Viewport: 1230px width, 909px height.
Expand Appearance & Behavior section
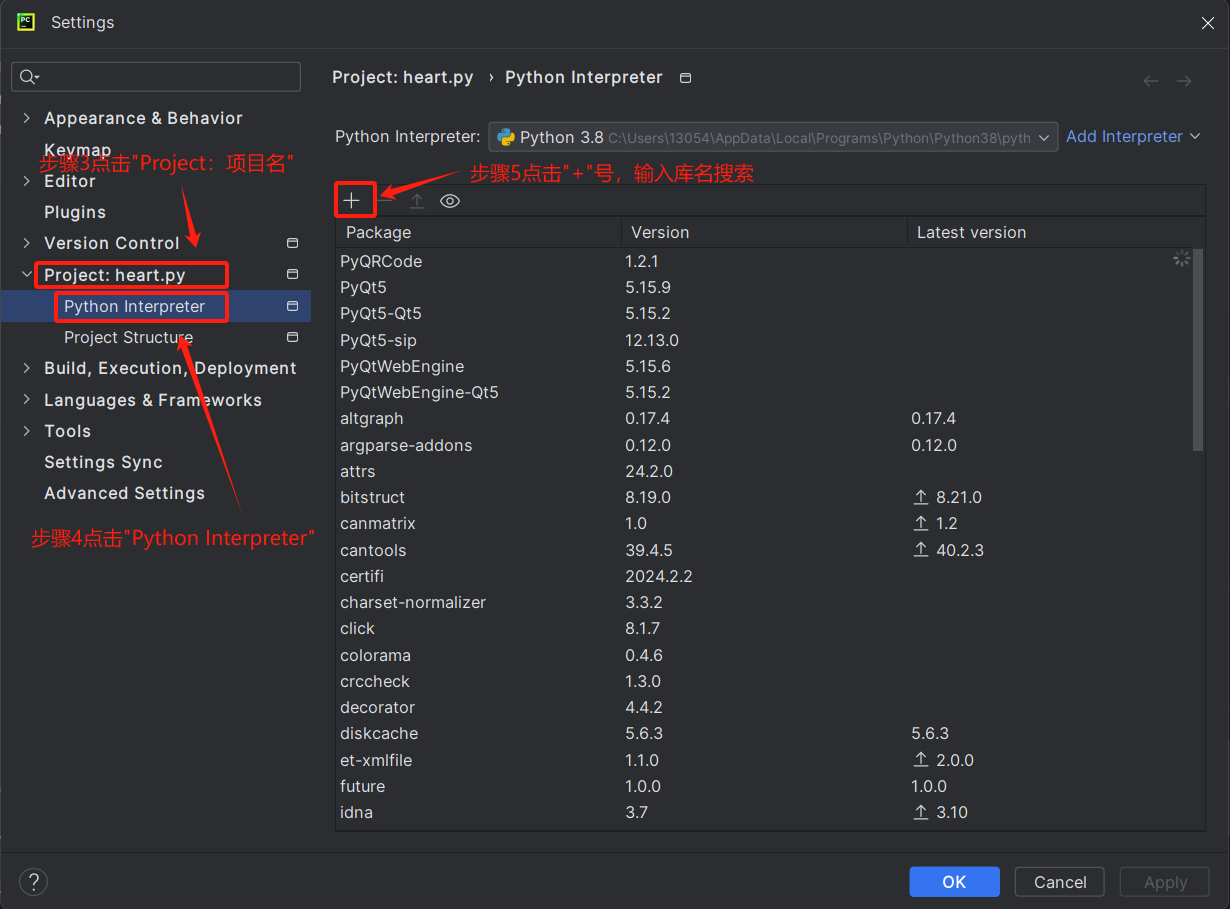click(27, 118)
